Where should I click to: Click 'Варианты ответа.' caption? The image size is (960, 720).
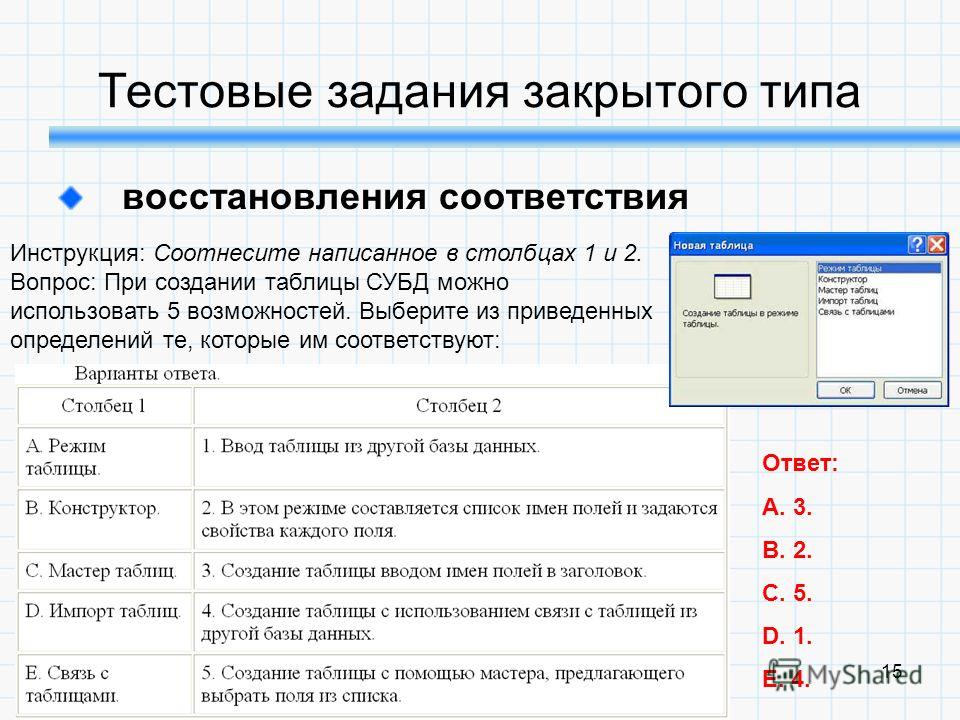pyautogui.click(x=147, y=373)
